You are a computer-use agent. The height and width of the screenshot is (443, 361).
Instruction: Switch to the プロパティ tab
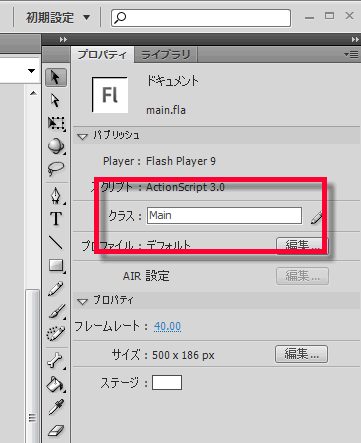[102, 54]
